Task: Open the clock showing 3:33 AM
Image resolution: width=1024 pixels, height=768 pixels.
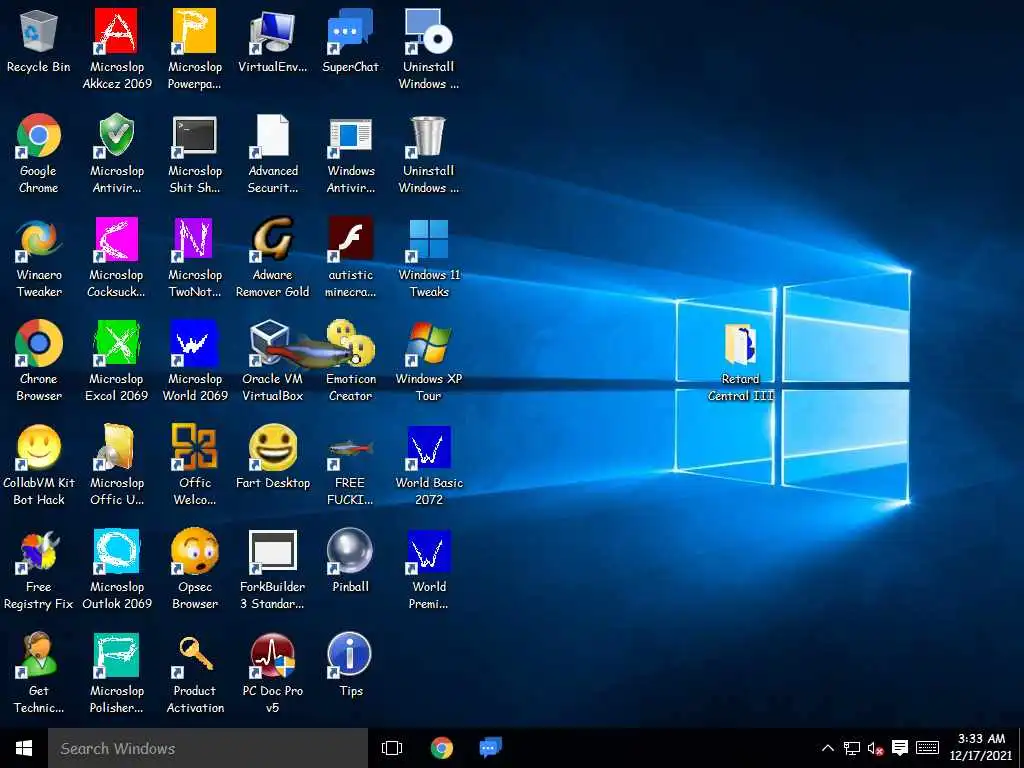Action: [x=980, y=748]
